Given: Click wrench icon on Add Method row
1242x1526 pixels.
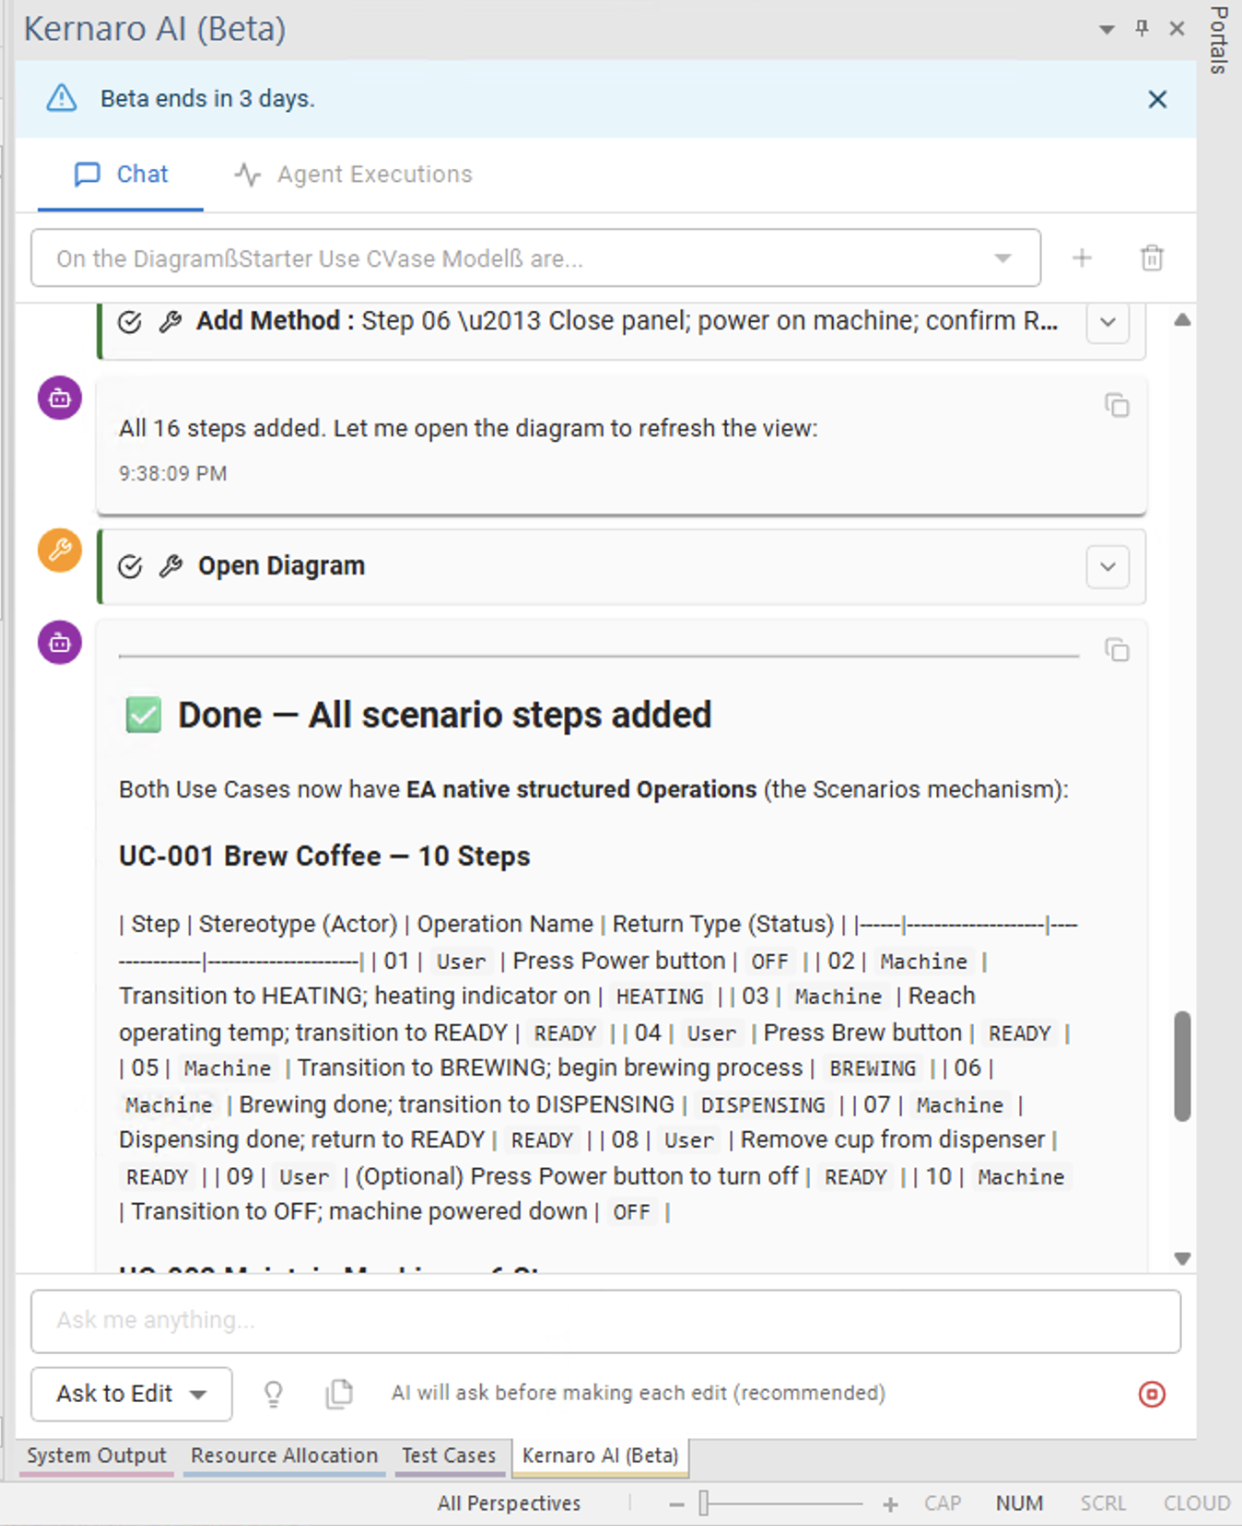Looking at the screenshot, I should pos(171,321).
